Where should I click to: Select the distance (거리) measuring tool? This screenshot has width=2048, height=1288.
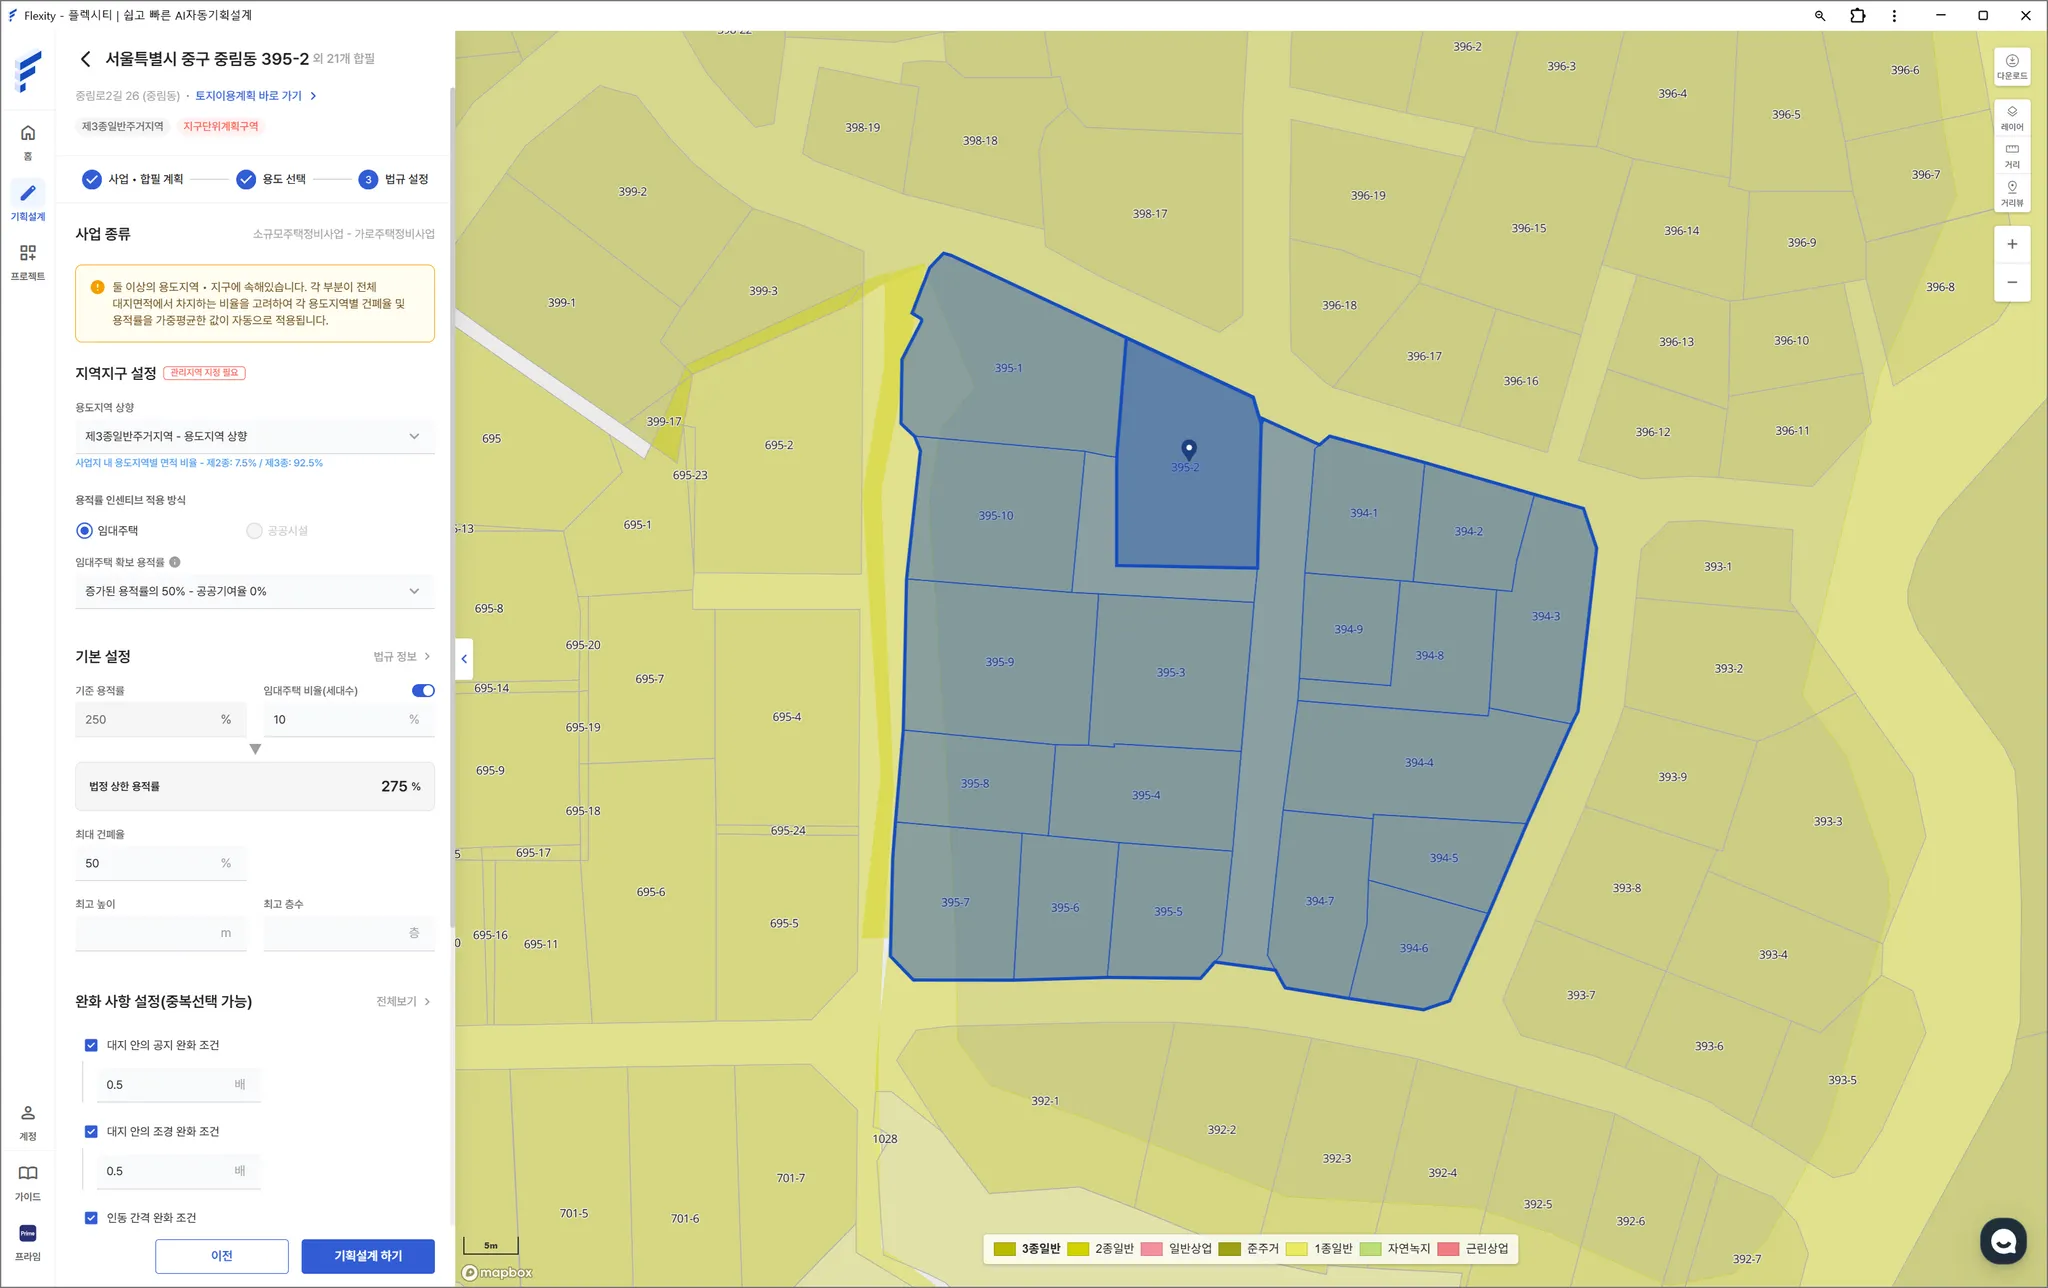tap(2011, 155)
